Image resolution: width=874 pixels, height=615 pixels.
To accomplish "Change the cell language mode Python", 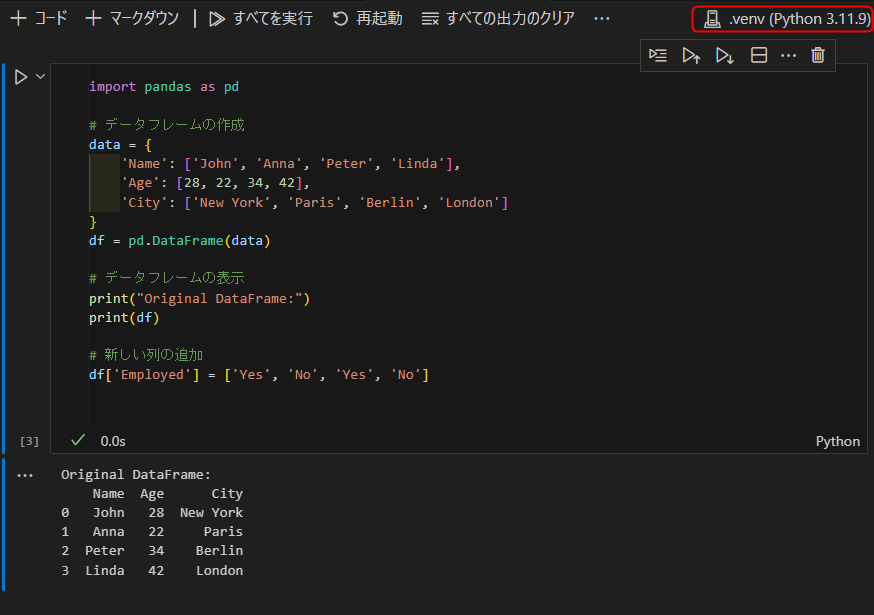I will (837, 441).
